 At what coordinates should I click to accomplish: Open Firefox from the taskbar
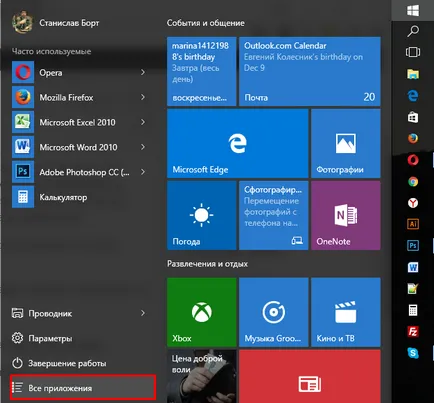(413, 138)
